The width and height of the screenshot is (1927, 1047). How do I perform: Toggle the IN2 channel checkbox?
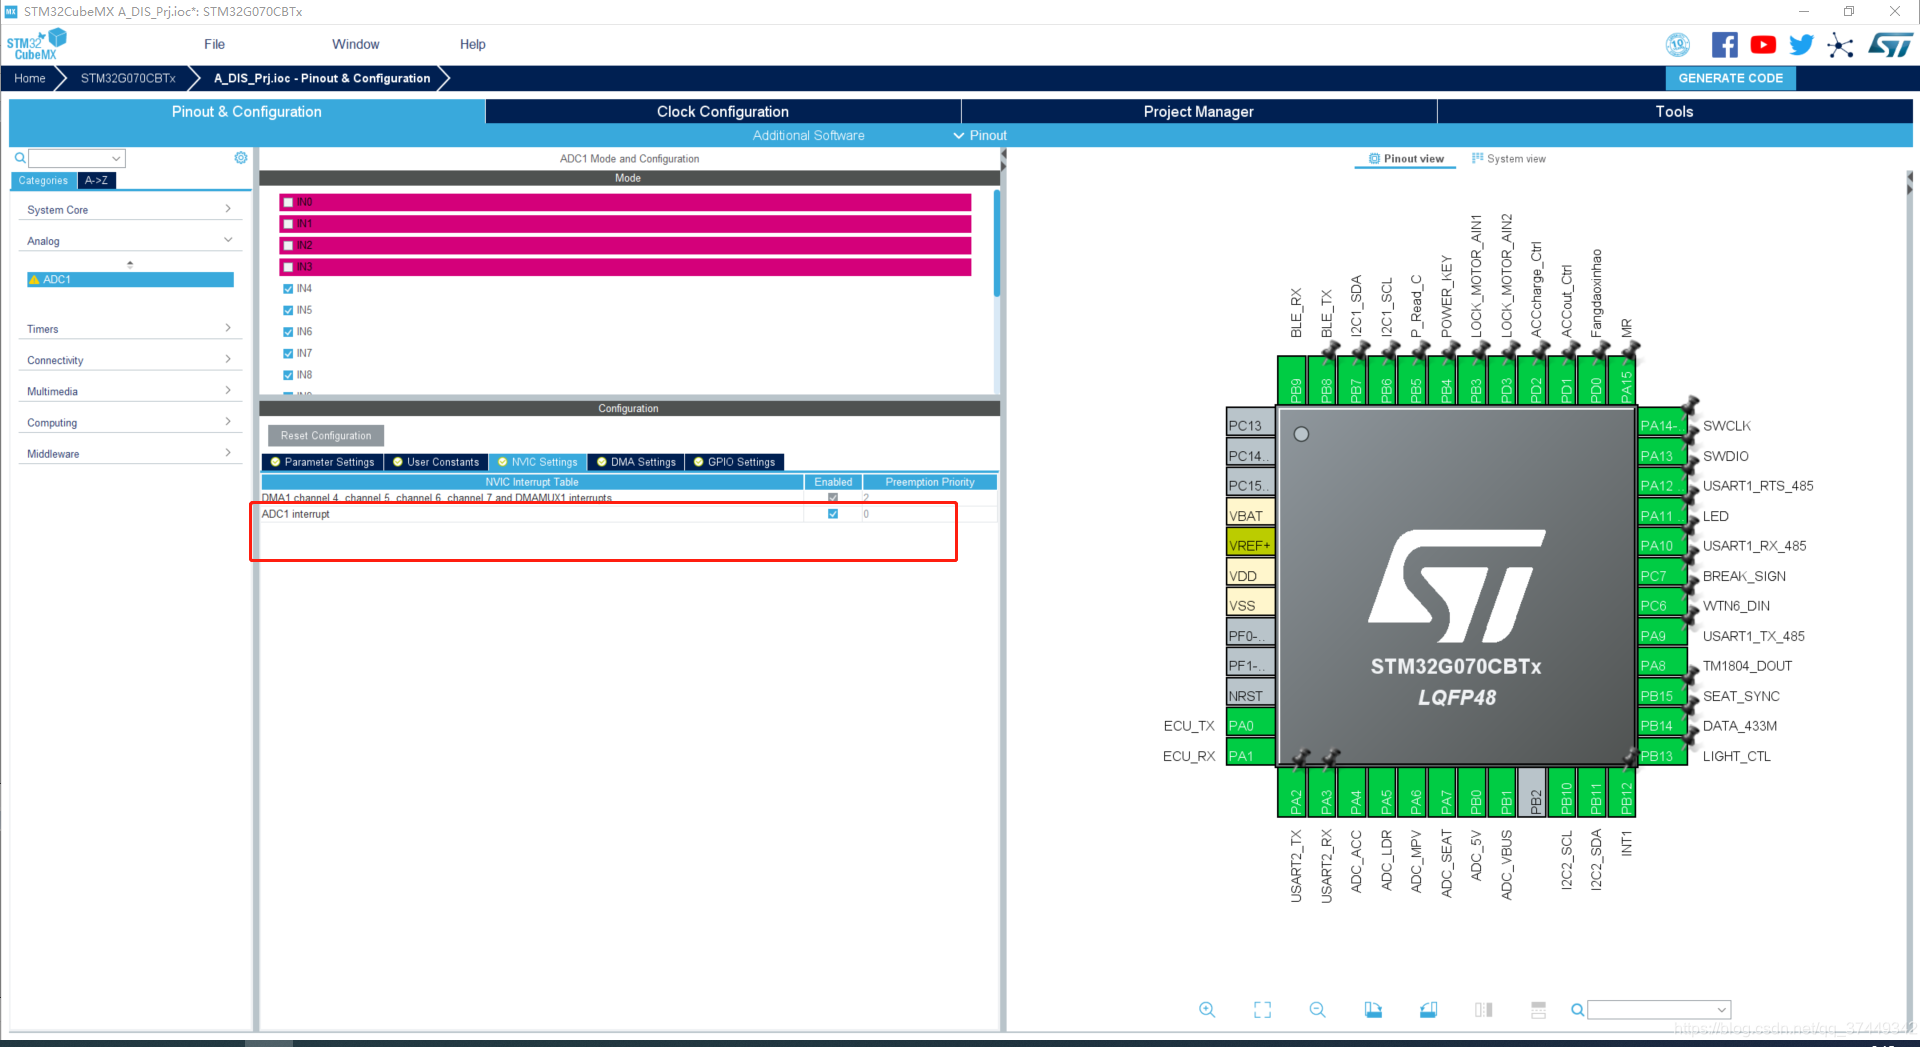pyautogui.click(x=288, y=245)
